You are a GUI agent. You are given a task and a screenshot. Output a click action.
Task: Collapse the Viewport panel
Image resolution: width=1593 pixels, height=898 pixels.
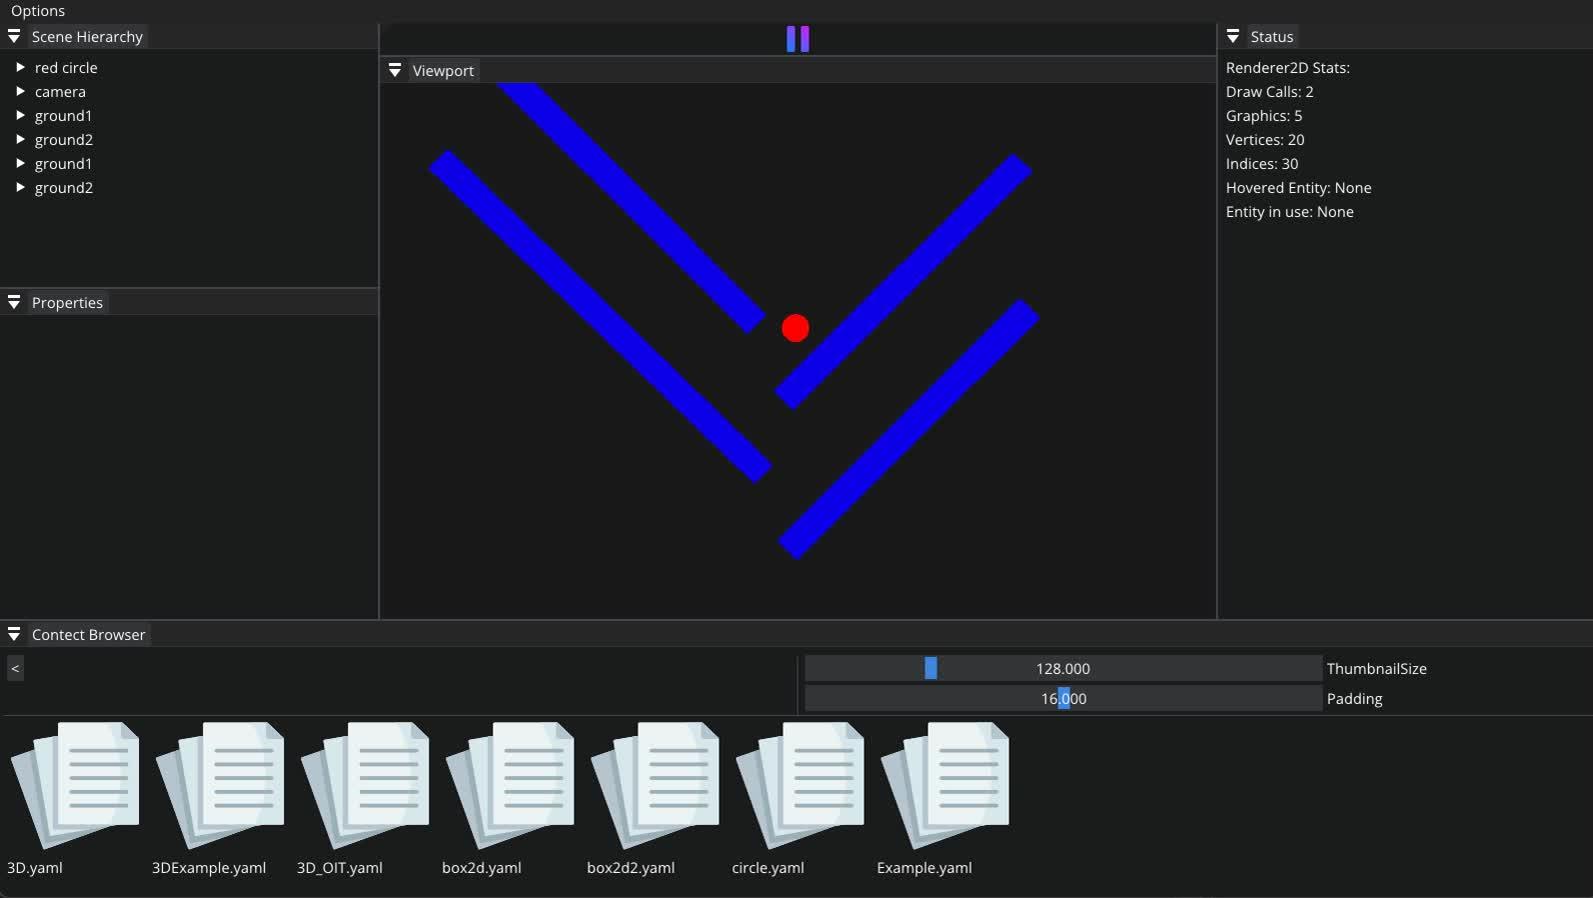(395, 71)
